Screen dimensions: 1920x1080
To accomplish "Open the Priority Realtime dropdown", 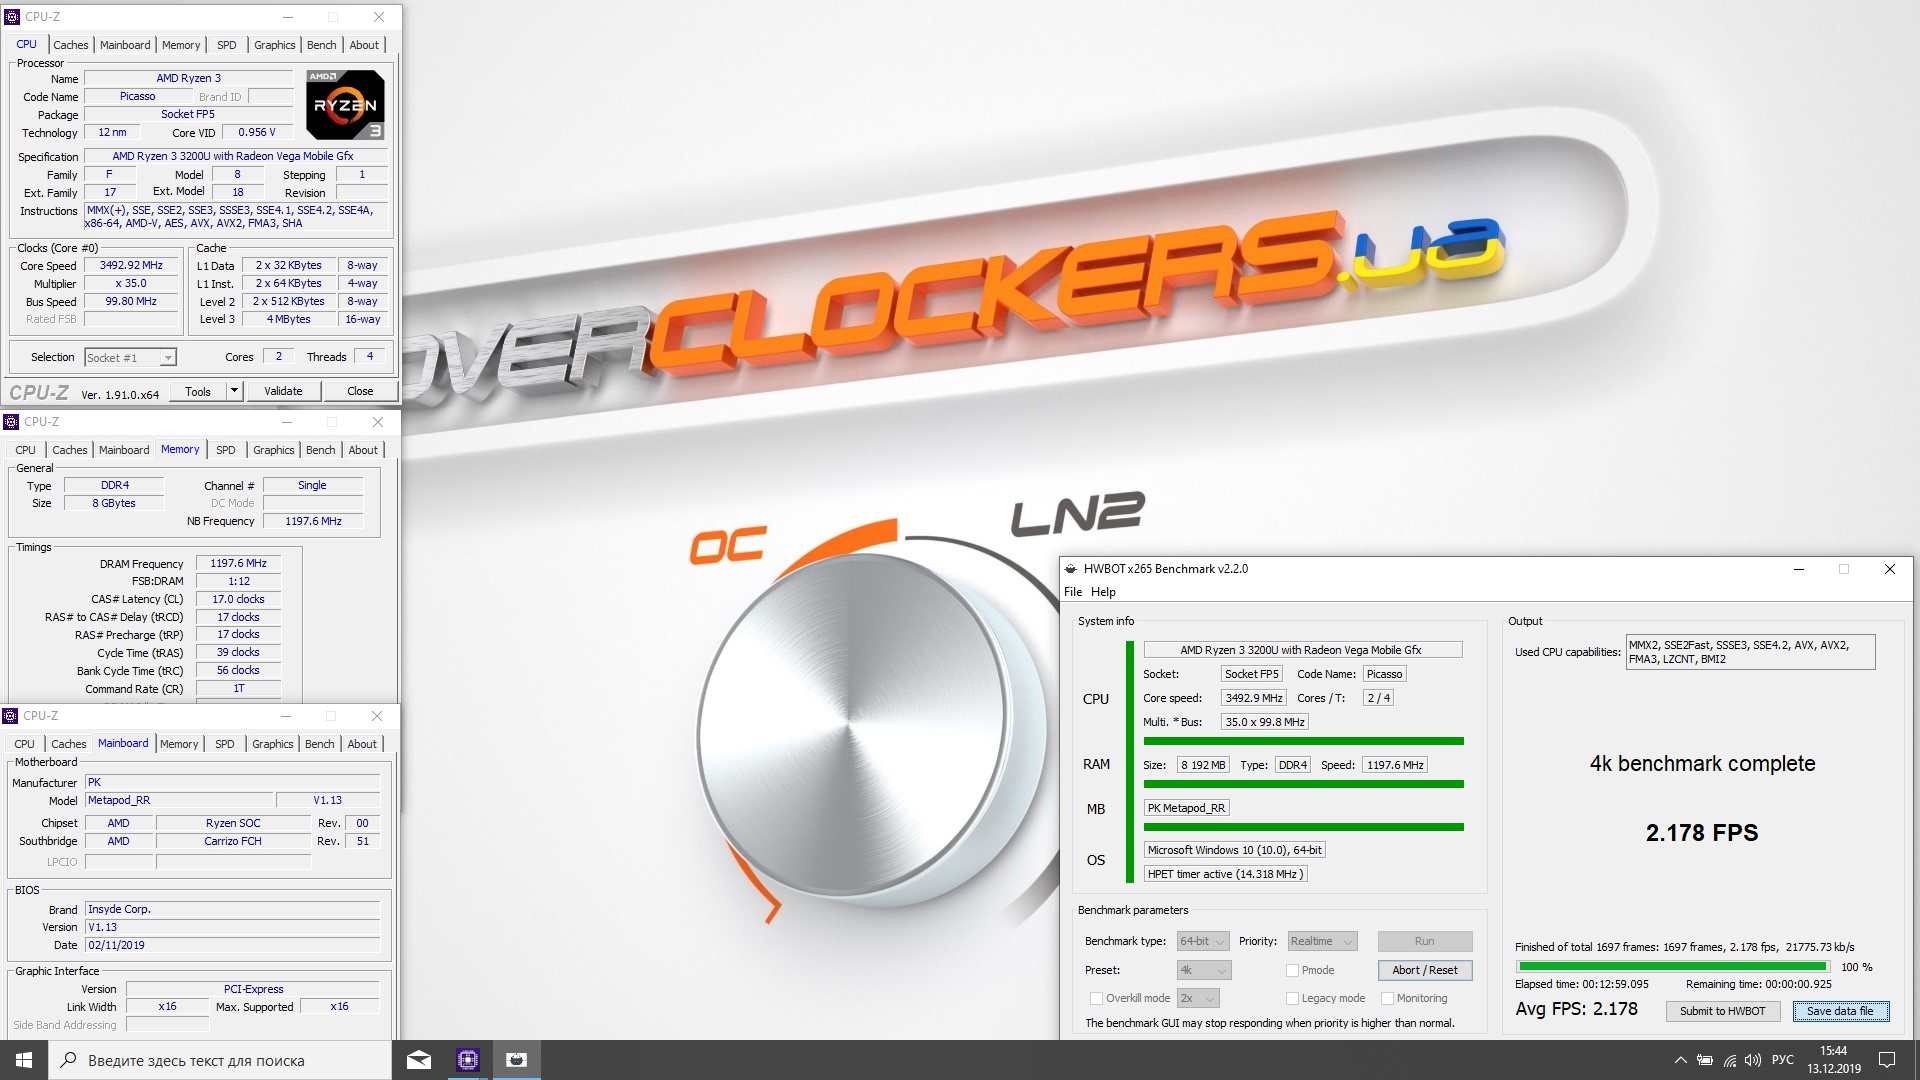I will 1322,941.
